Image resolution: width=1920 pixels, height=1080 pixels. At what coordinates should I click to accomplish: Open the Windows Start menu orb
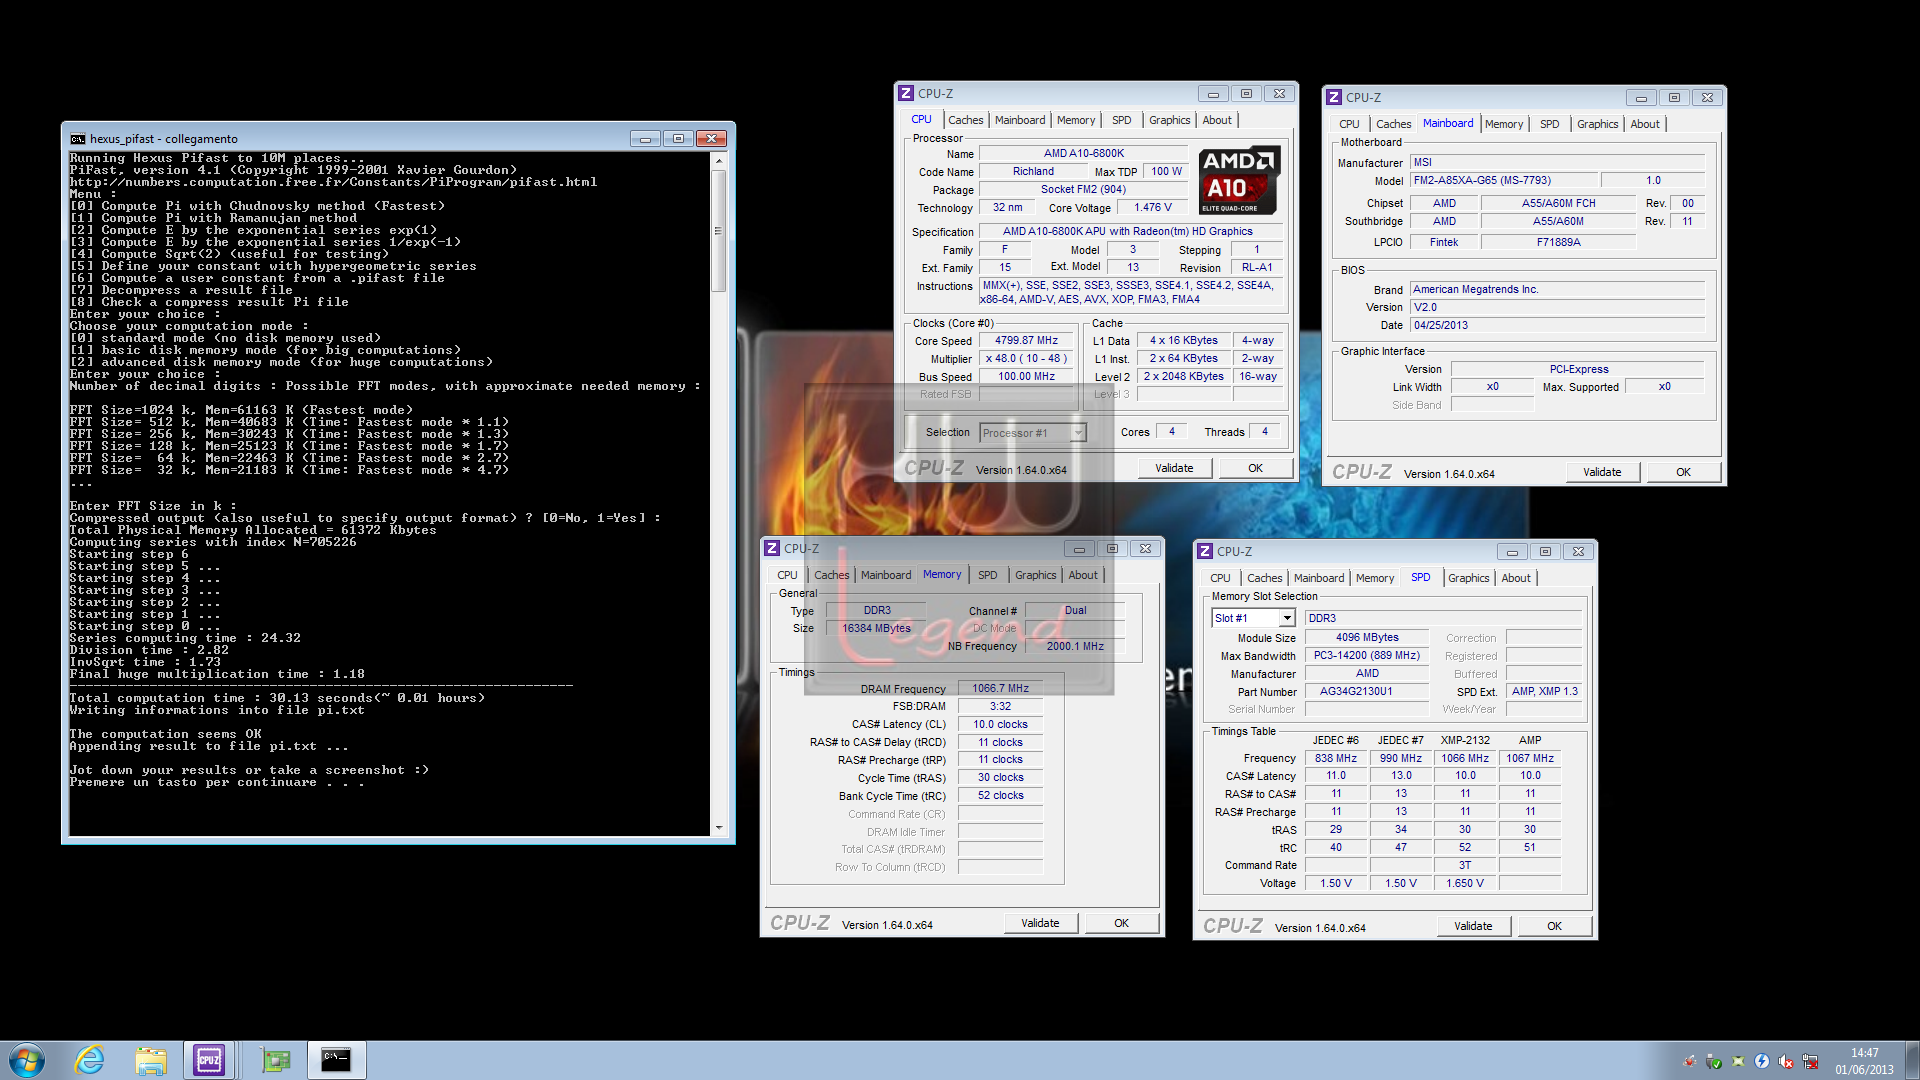[27, 1060]
